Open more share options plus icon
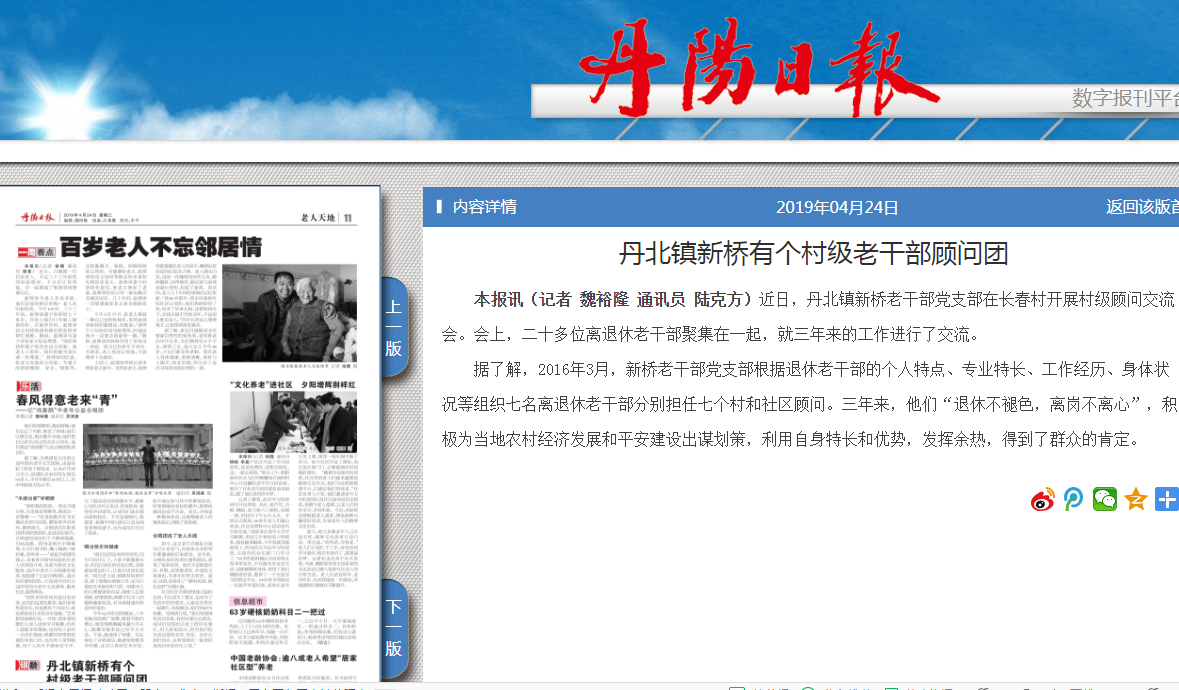The width and height of the screenshot is (1179, 690). 1166,499
